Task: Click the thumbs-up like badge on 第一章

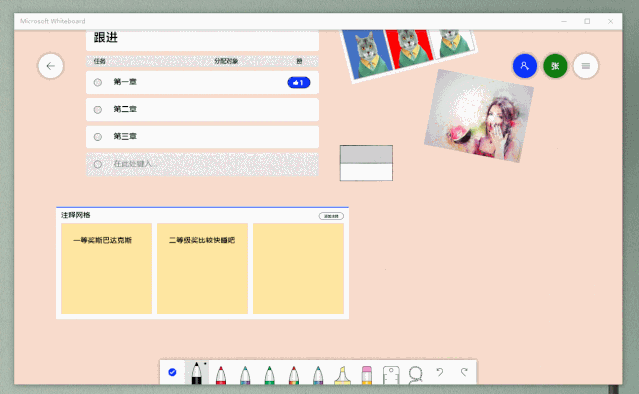Action: 299,82
